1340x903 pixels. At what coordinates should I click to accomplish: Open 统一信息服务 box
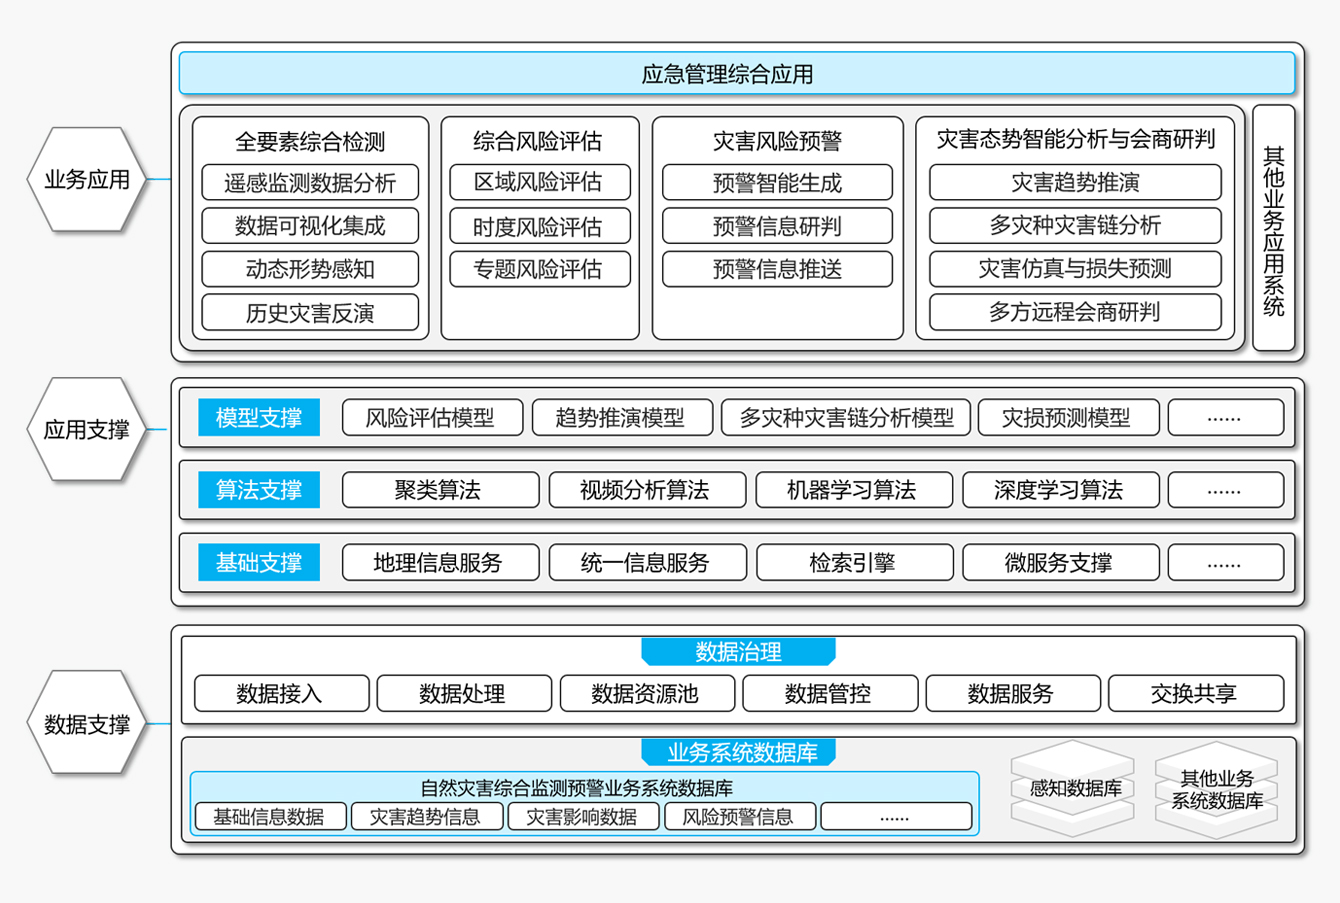pyautogui.click(x=647, y=563)
